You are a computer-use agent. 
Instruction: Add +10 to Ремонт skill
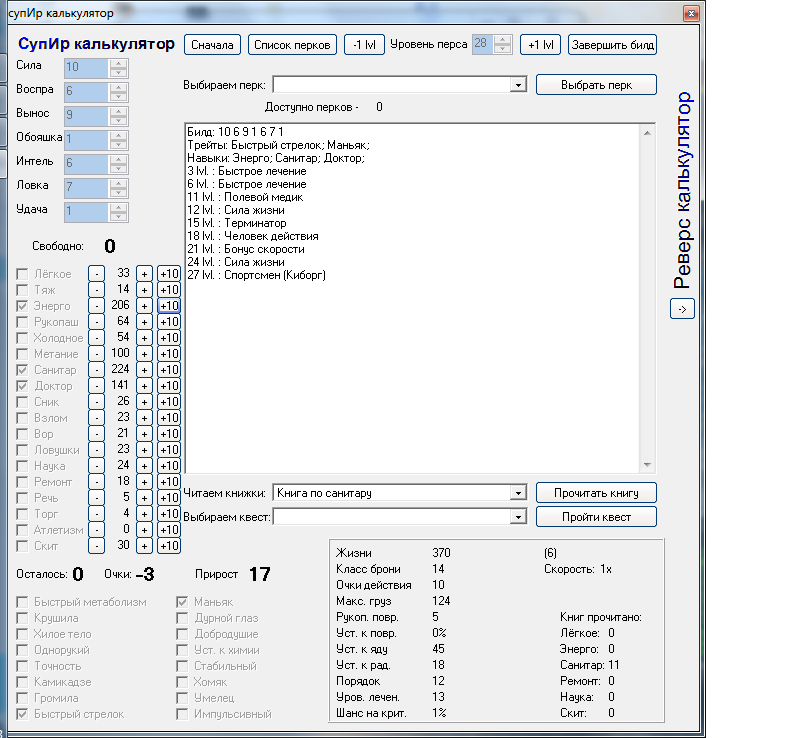point(169,482)
